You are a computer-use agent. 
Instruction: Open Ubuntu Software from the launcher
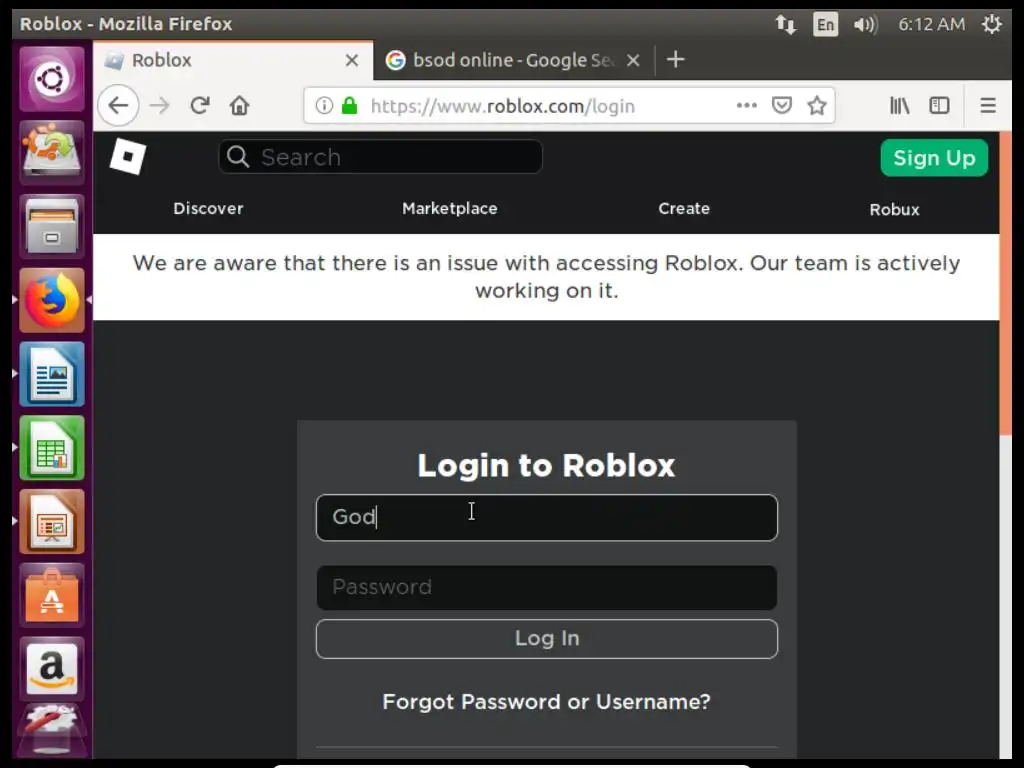52,596
